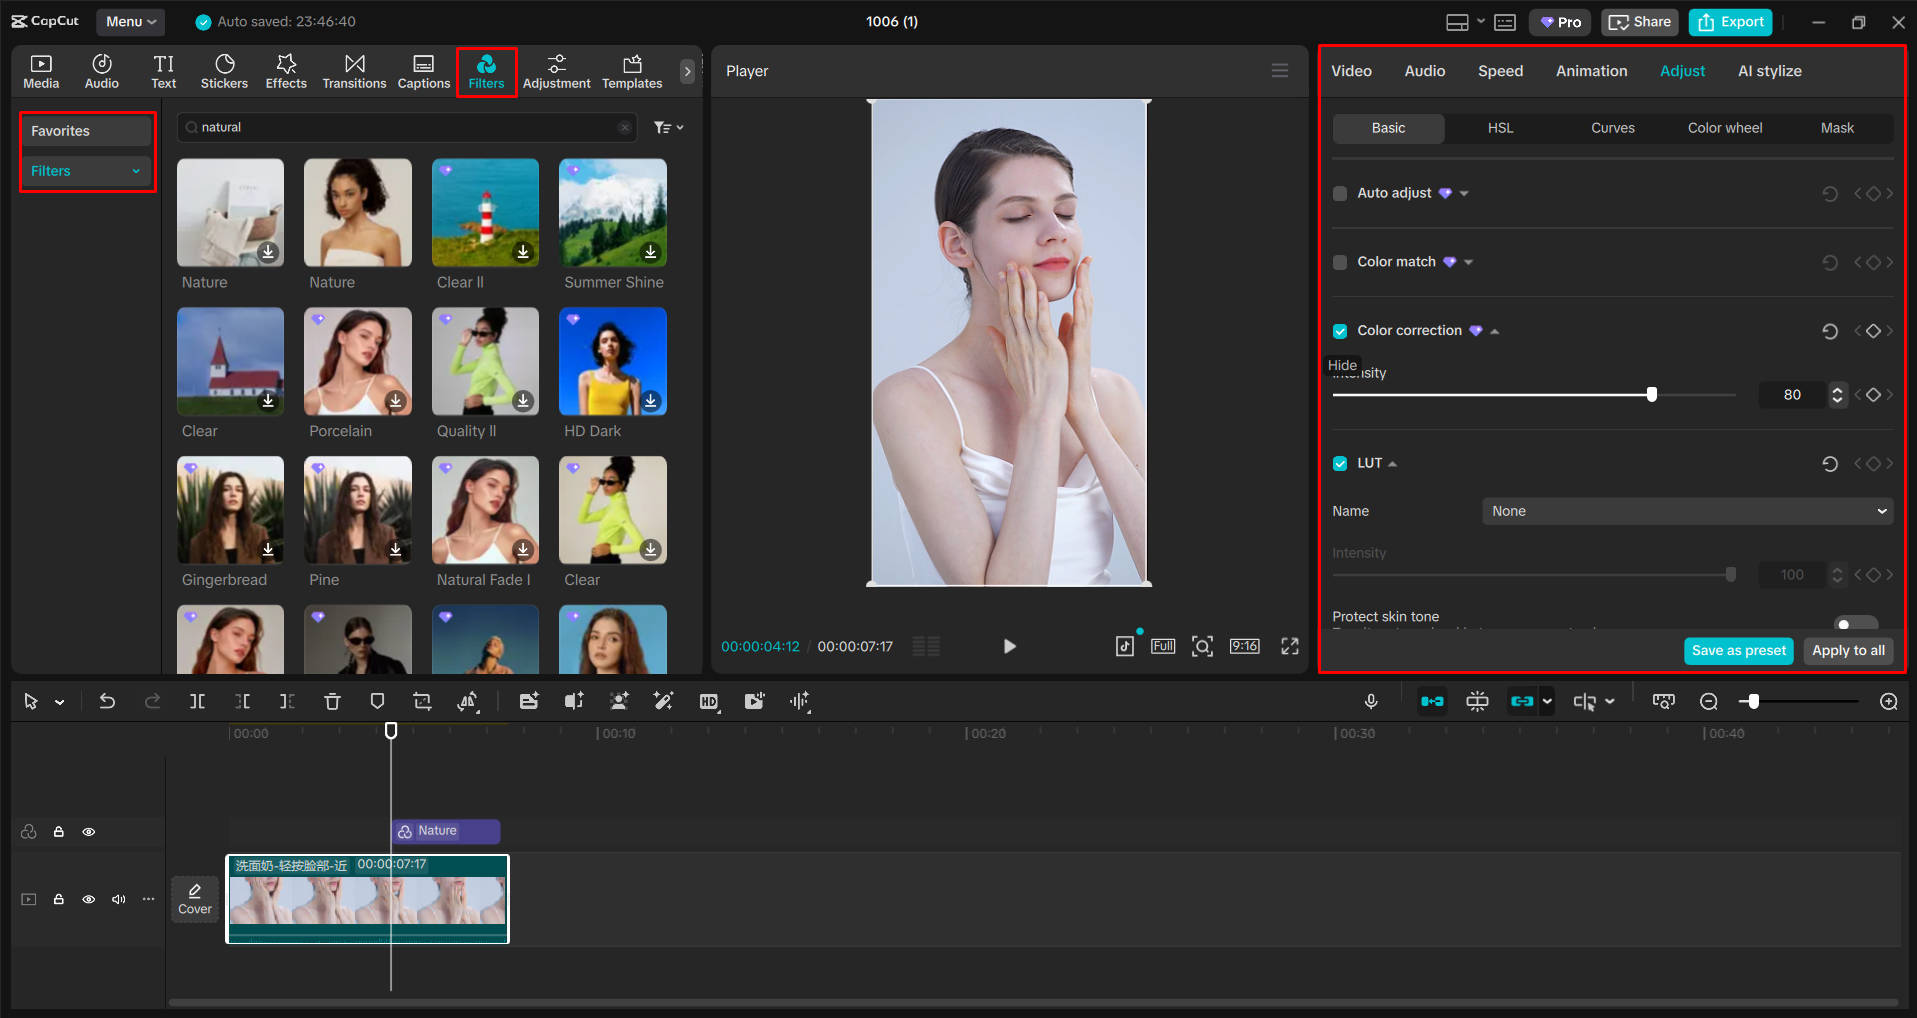
Task: Record a voiceover with the microphone
Action: (1371, 701)
